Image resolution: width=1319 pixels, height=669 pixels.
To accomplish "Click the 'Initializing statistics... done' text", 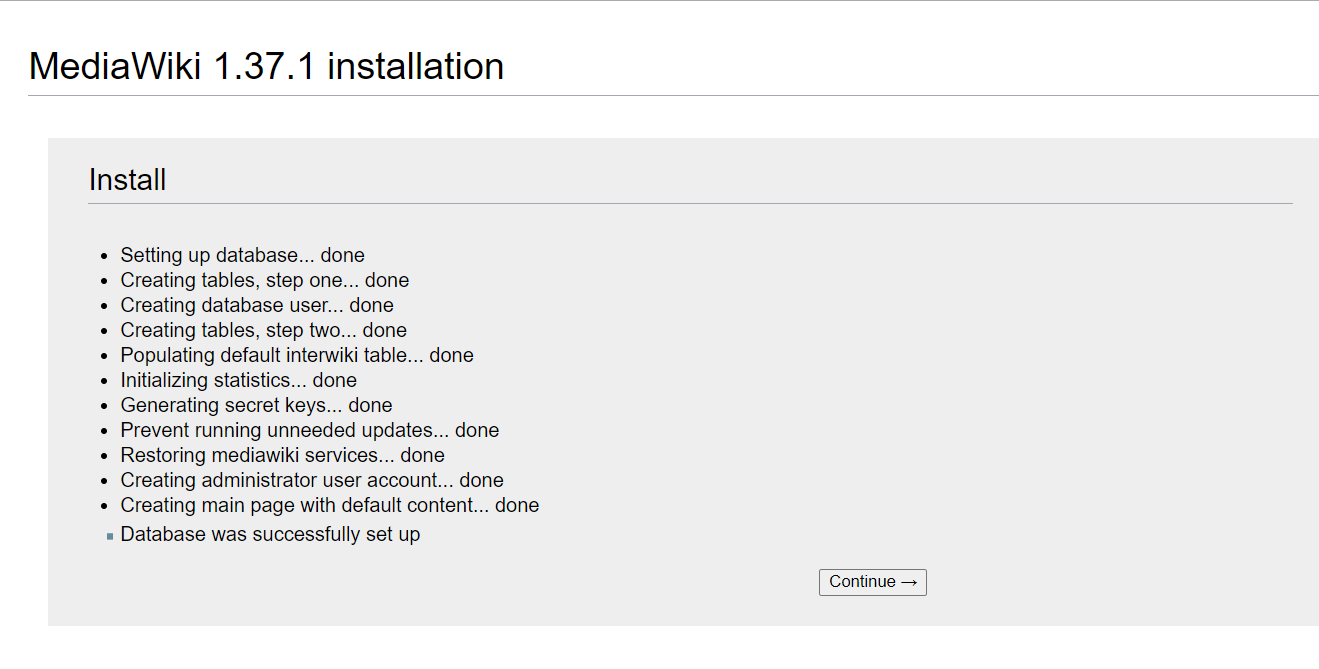I will pos(238,380).
